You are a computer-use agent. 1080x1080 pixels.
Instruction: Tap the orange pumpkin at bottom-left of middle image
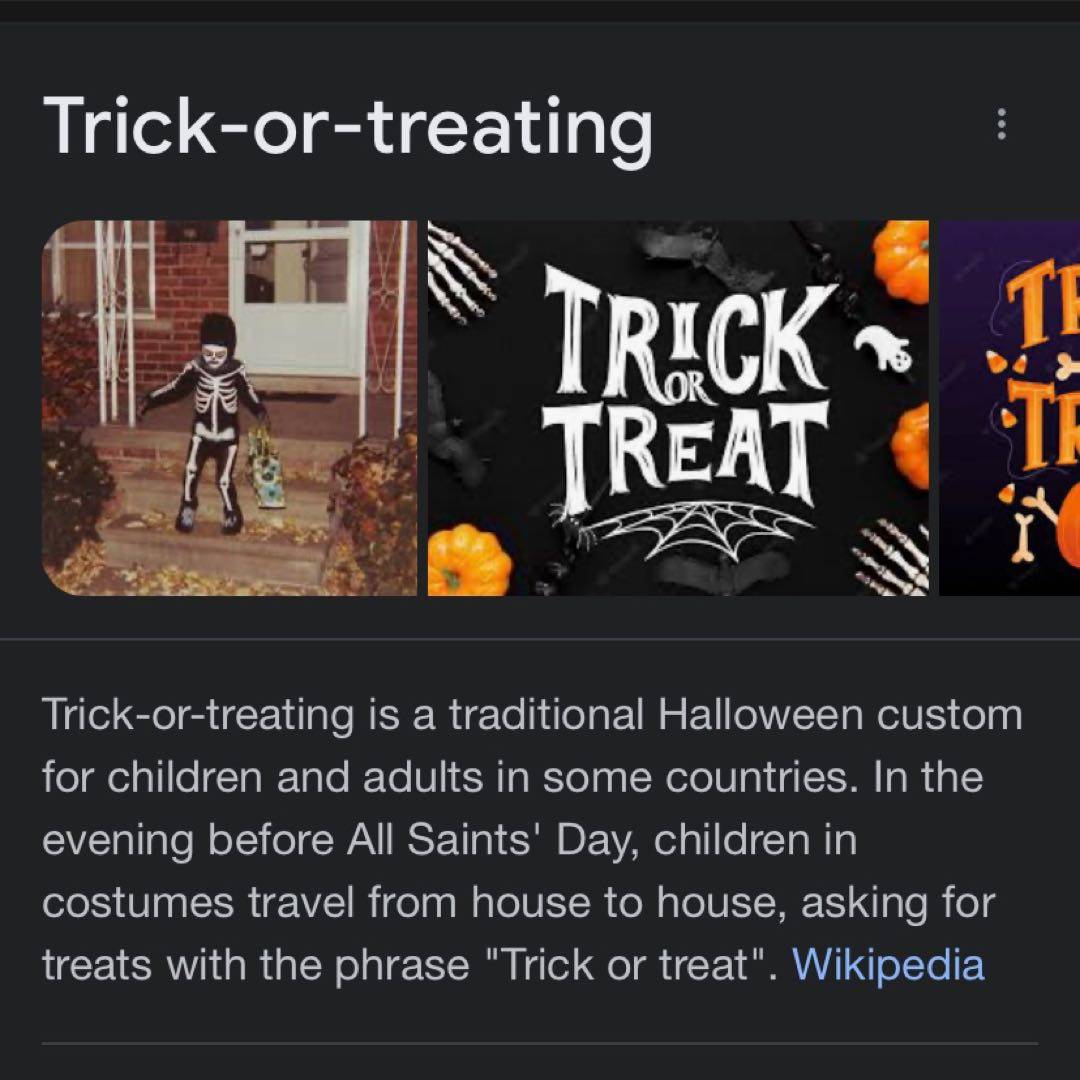point(468,560)
